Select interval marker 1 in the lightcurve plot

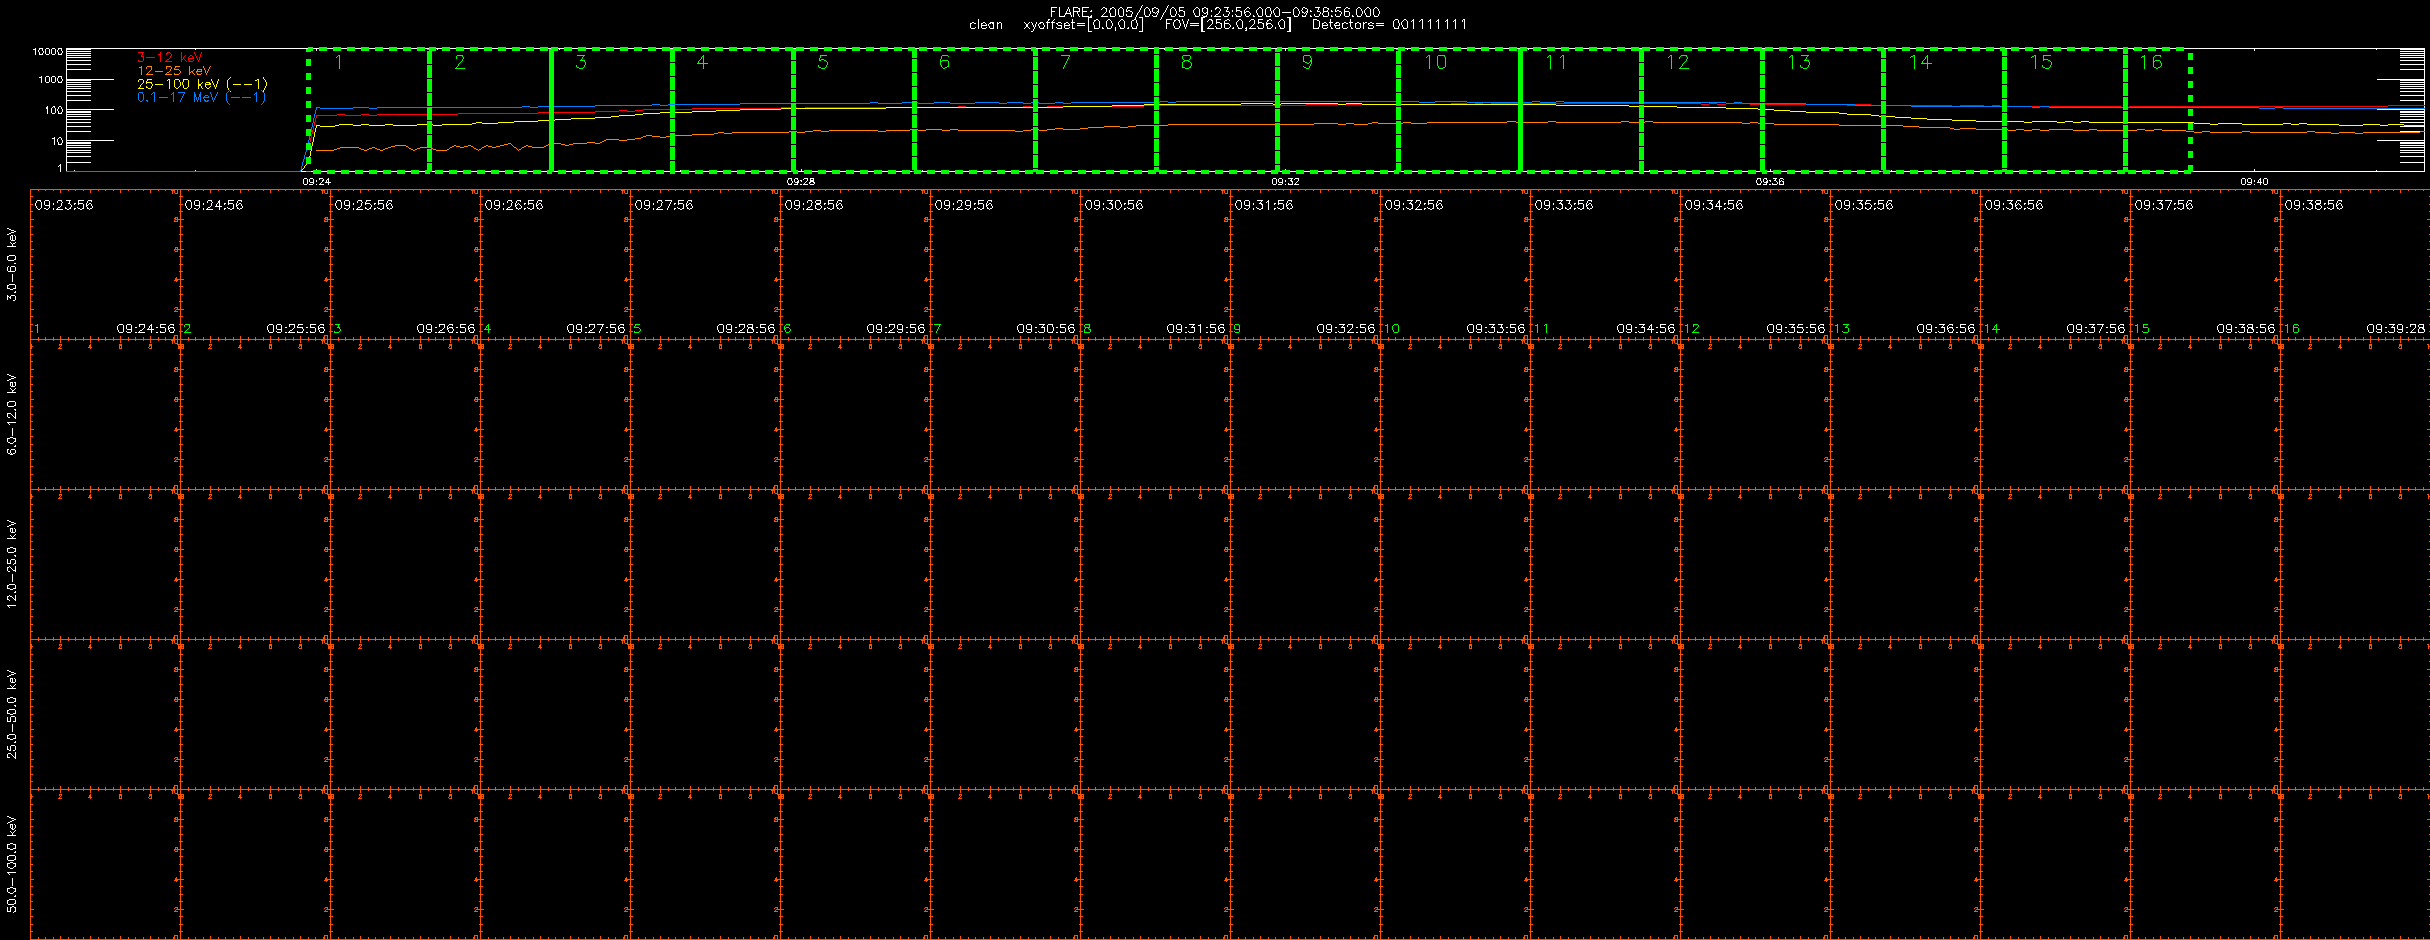point(339,63)
